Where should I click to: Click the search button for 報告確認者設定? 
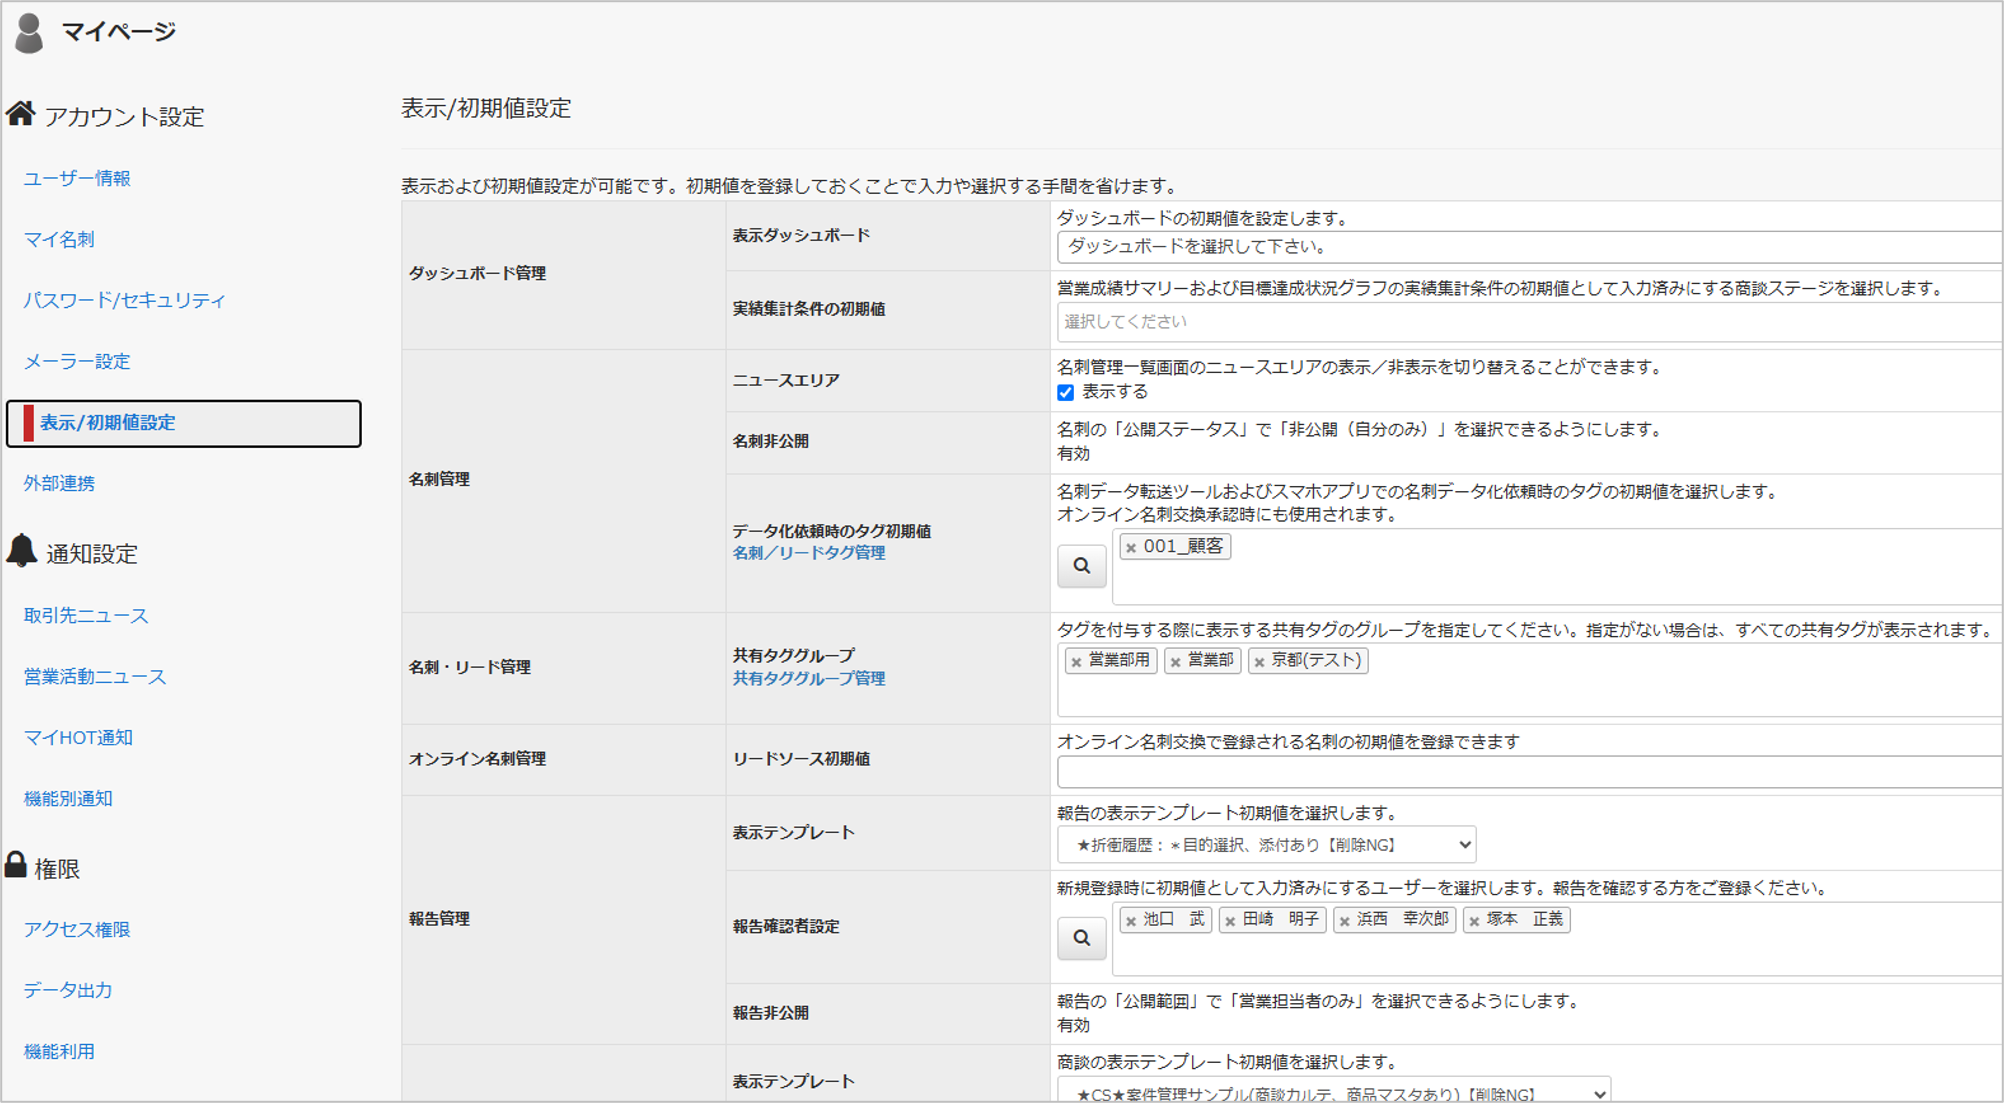pyautogui.click(x=1081, y=938)
